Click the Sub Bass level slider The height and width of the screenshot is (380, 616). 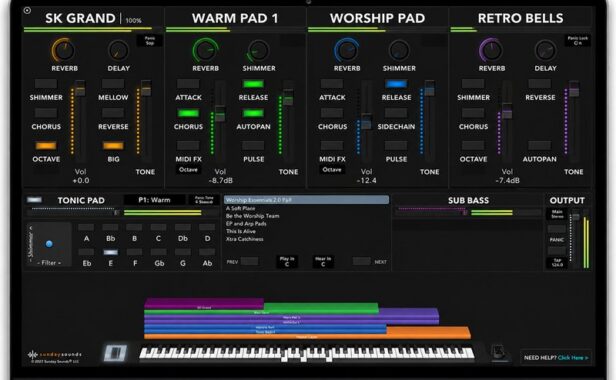465,213
